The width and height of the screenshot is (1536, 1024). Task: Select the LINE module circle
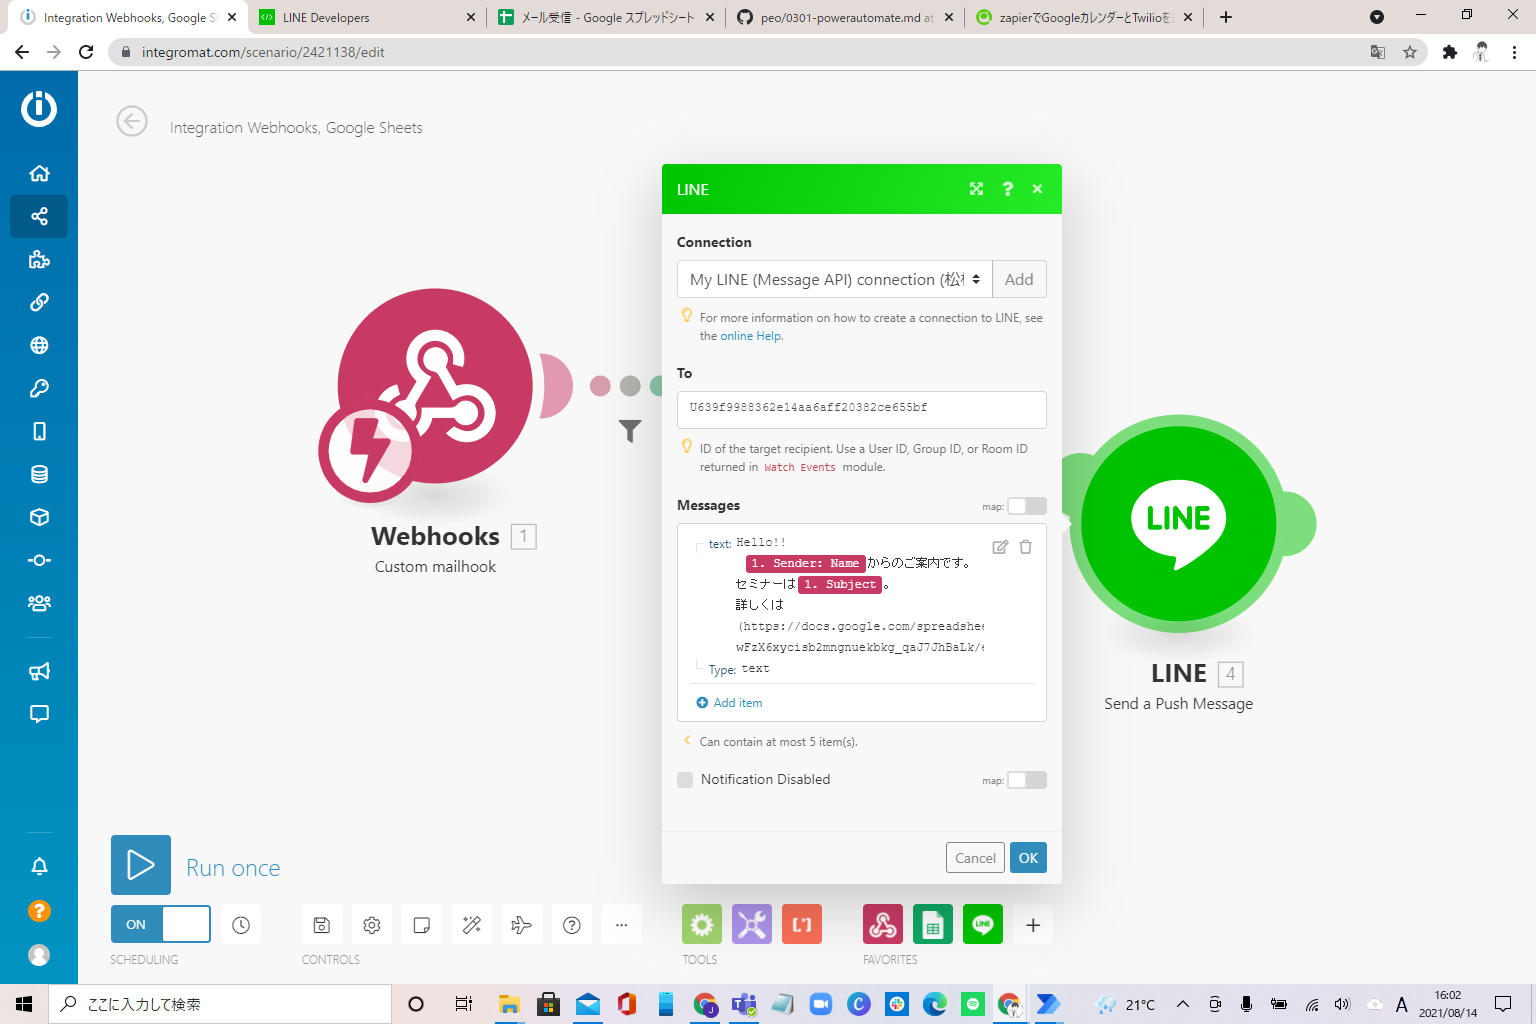tap(1179, 522)
